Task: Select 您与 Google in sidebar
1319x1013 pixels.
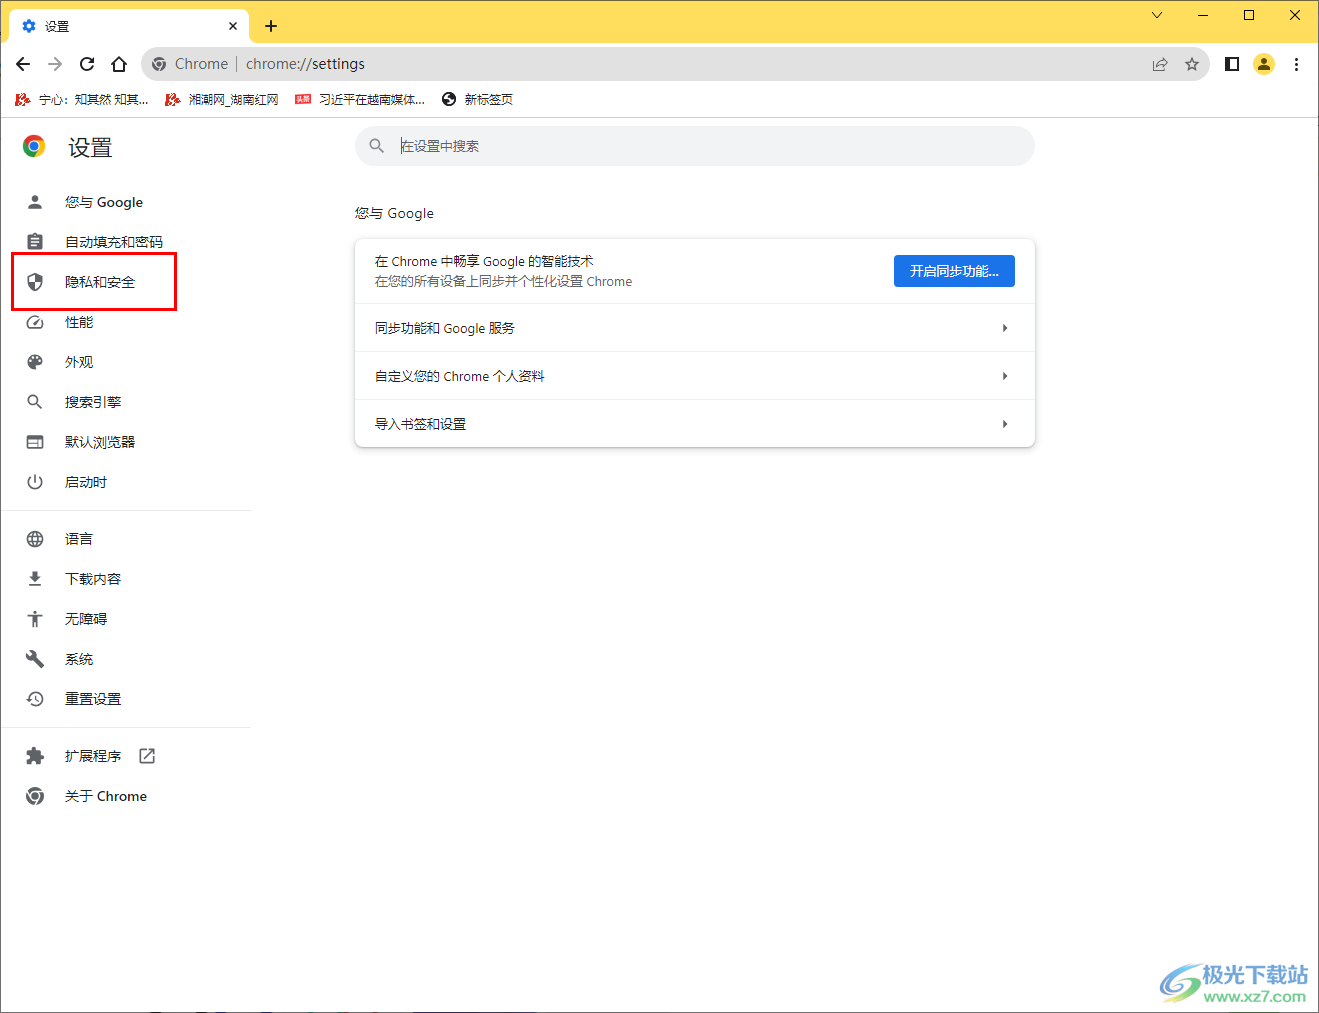Action: tap(104, 202)
